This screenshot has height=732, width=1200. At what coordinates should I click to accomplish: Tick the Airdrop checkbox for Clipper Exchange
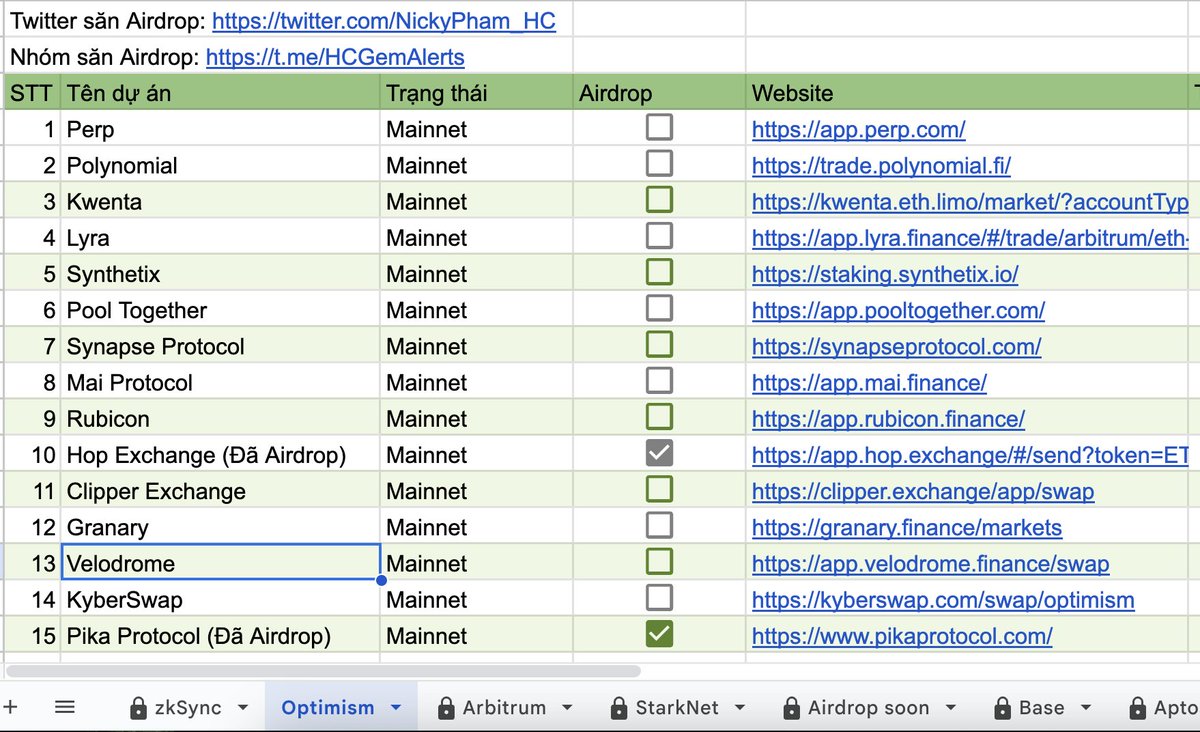(659, 489)
